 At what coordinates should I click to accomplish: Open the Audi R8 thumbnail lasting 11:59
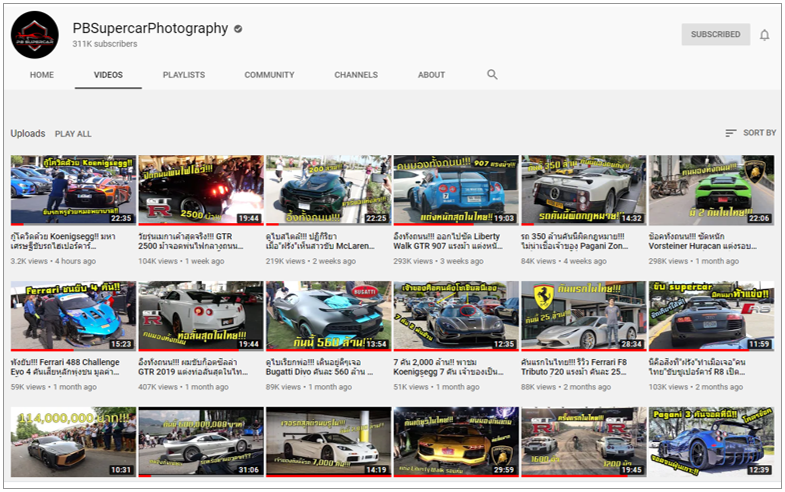[711, 316]
